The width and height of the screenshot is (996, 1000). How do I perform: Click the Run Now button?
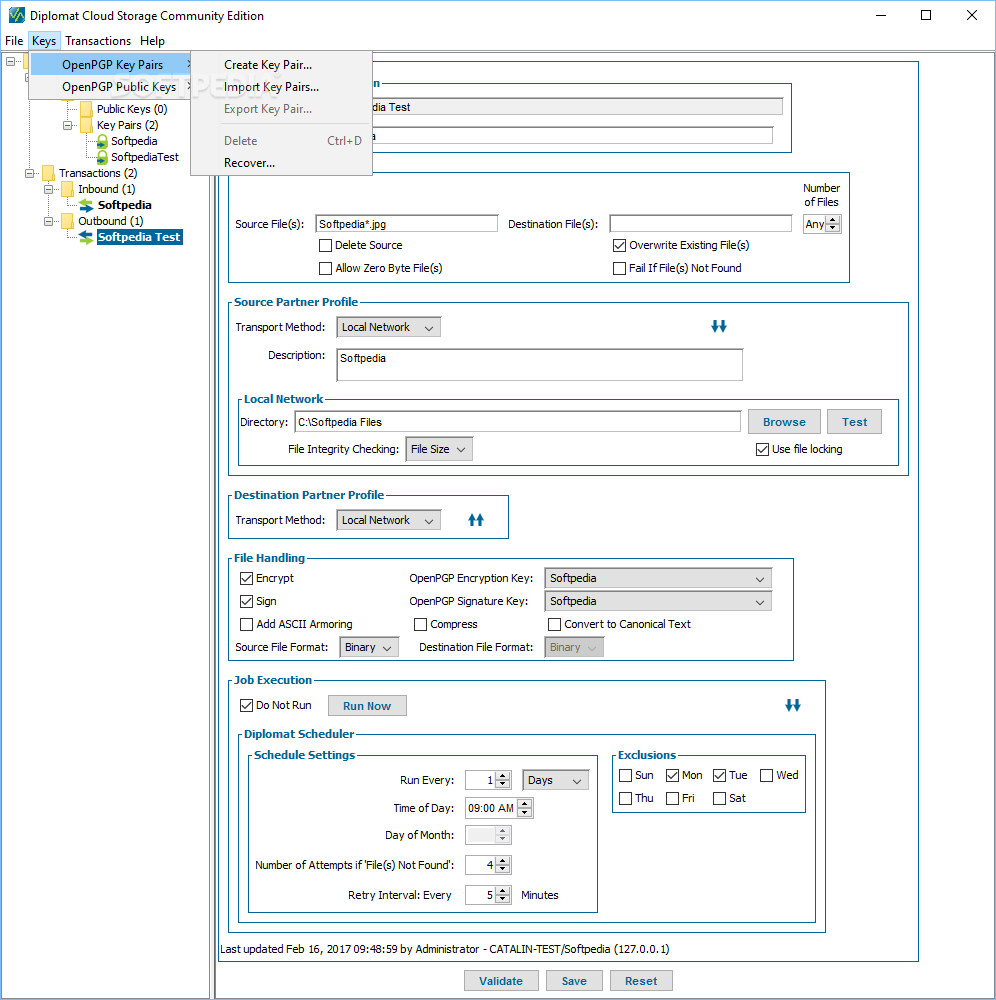tap(367, 705)
